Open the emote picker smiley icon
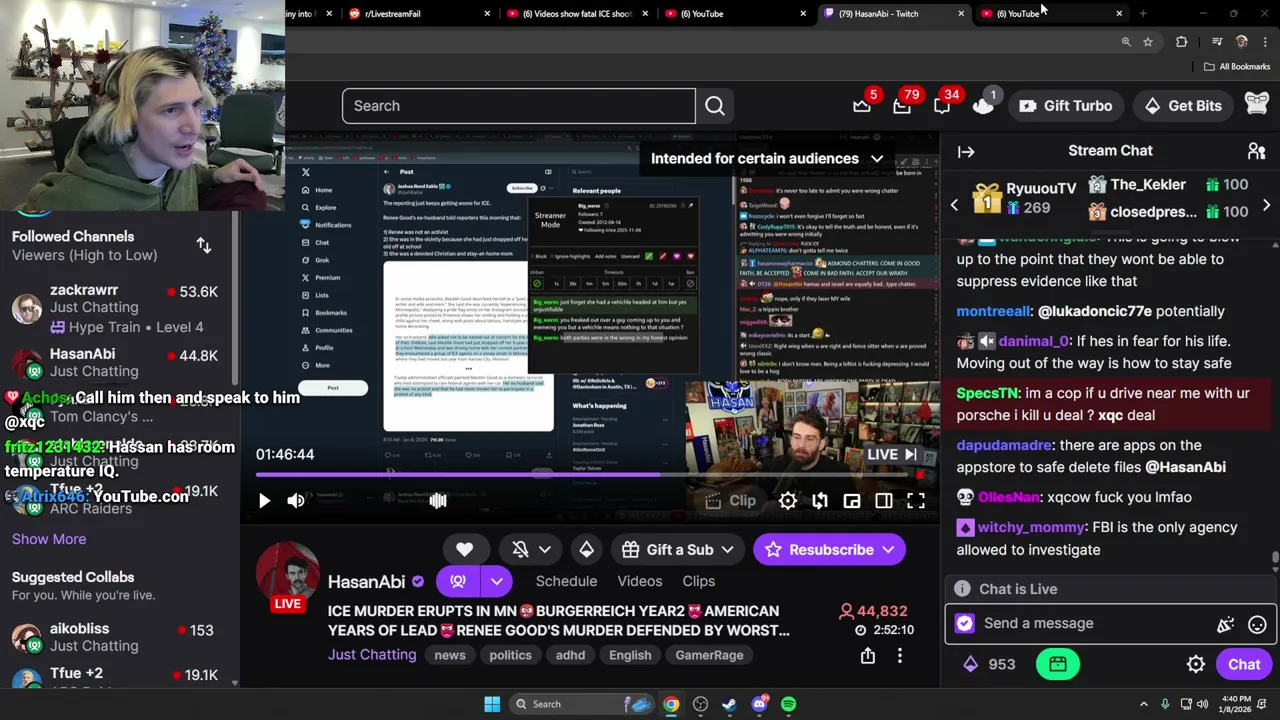1280x720 pixels. [1257, 624]
